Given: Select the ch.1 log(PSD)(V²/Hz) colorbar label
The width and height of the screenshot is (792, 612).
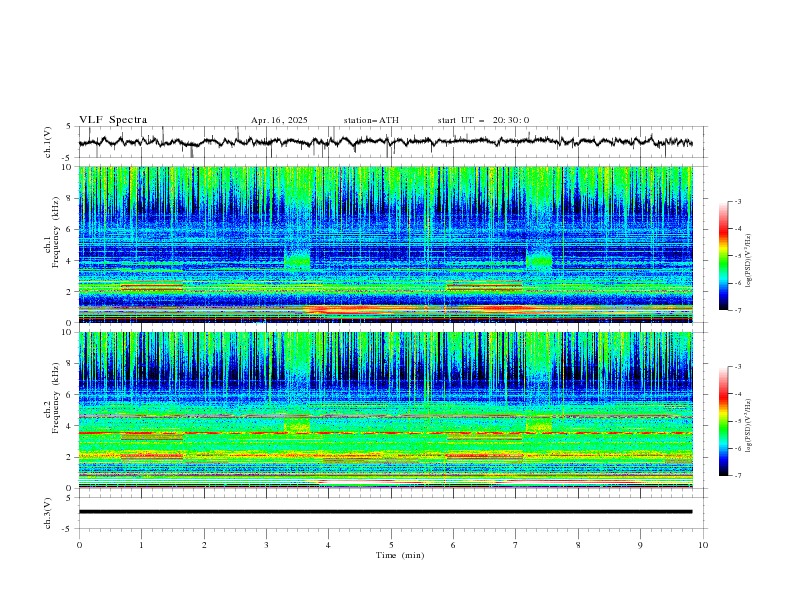Looking at the screenshot, I should (x=748, y=261).
